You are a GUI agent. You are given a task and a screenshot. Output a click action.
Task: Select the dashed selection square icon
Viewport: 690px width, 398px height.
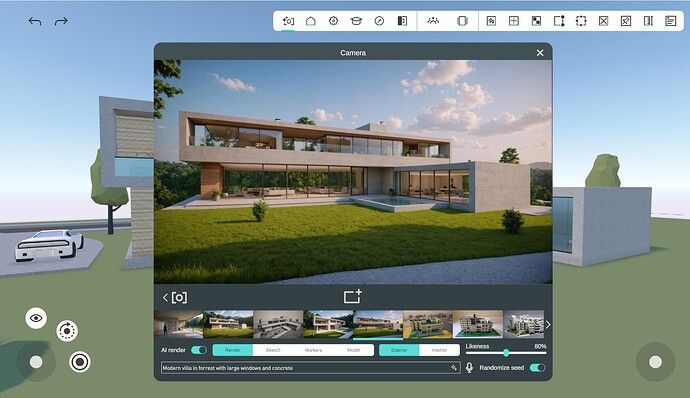581,21
